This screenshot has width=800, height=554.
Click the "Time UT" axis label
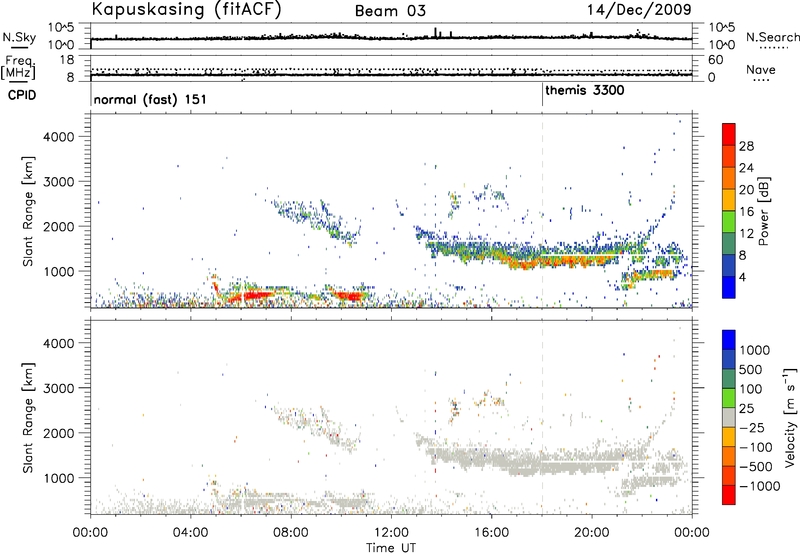click(391, 548)
